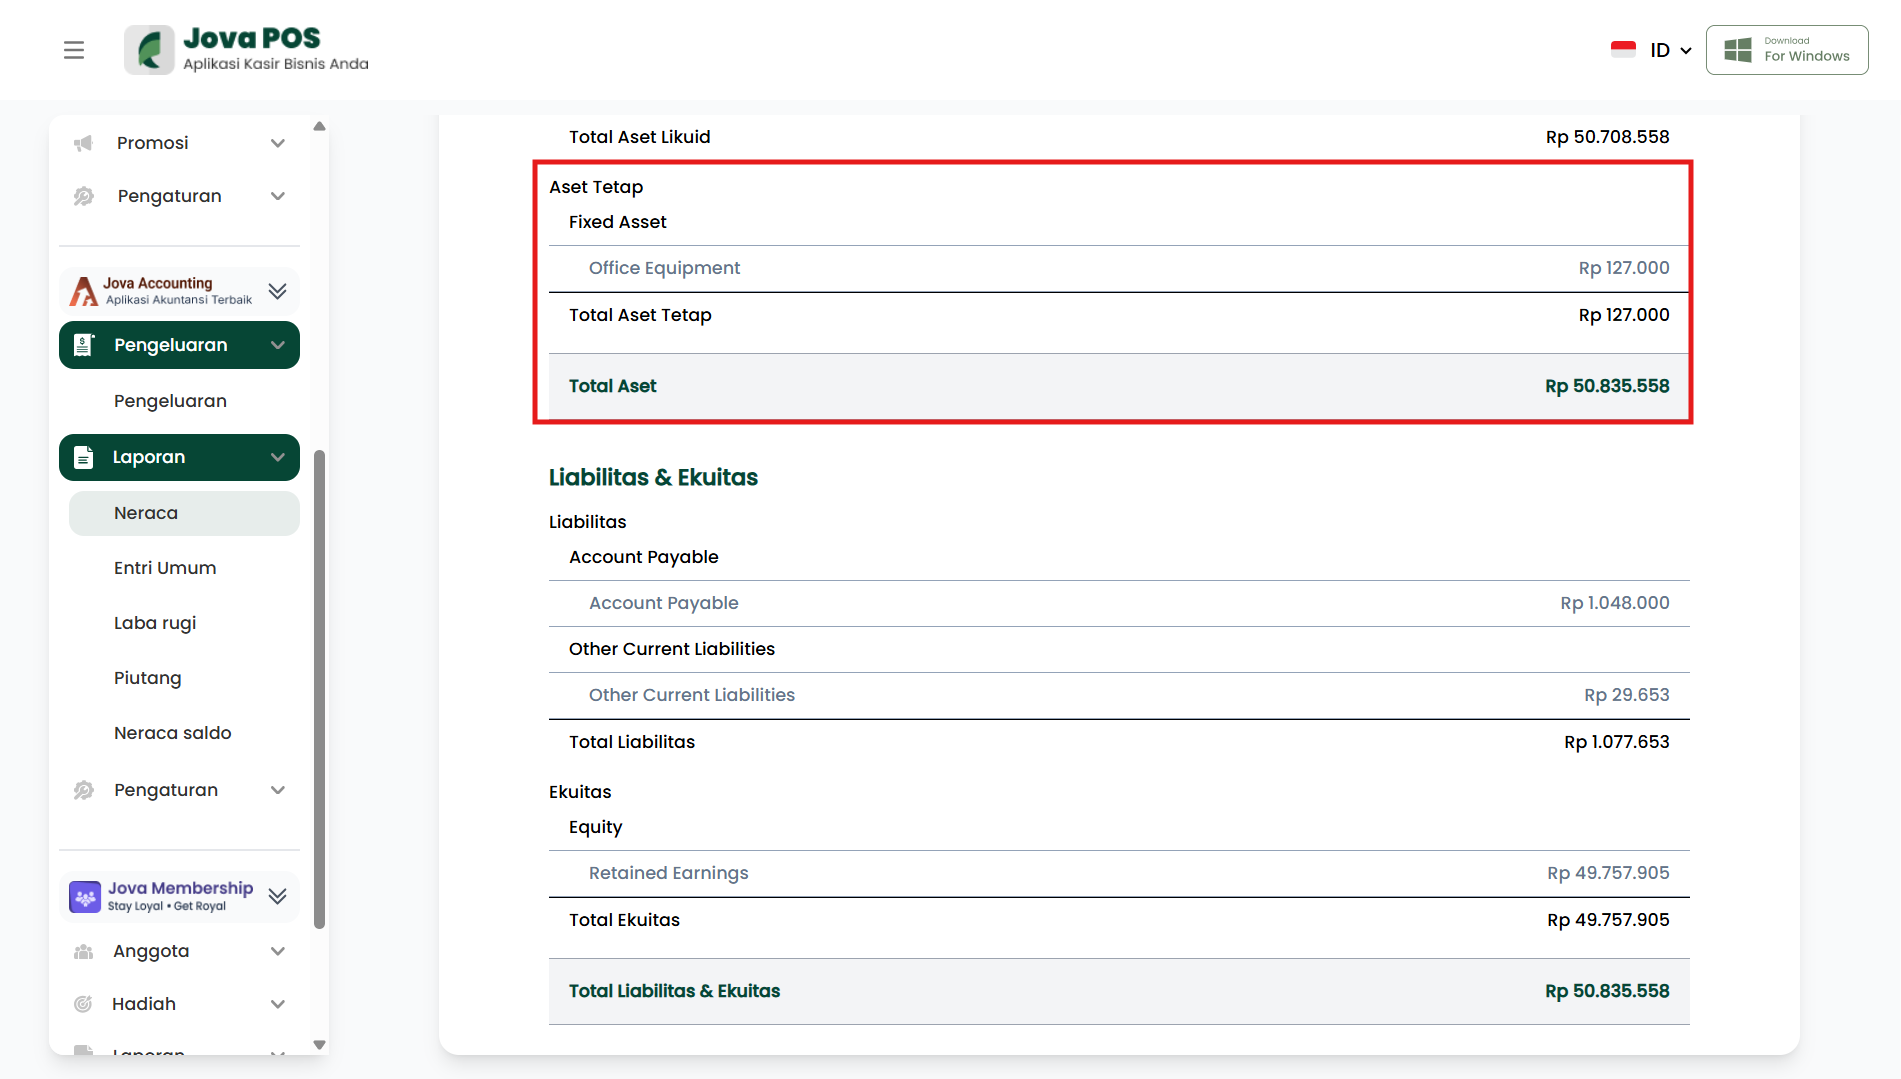
Task: Open the hamburger menu icon
Action: pos(74,50)
